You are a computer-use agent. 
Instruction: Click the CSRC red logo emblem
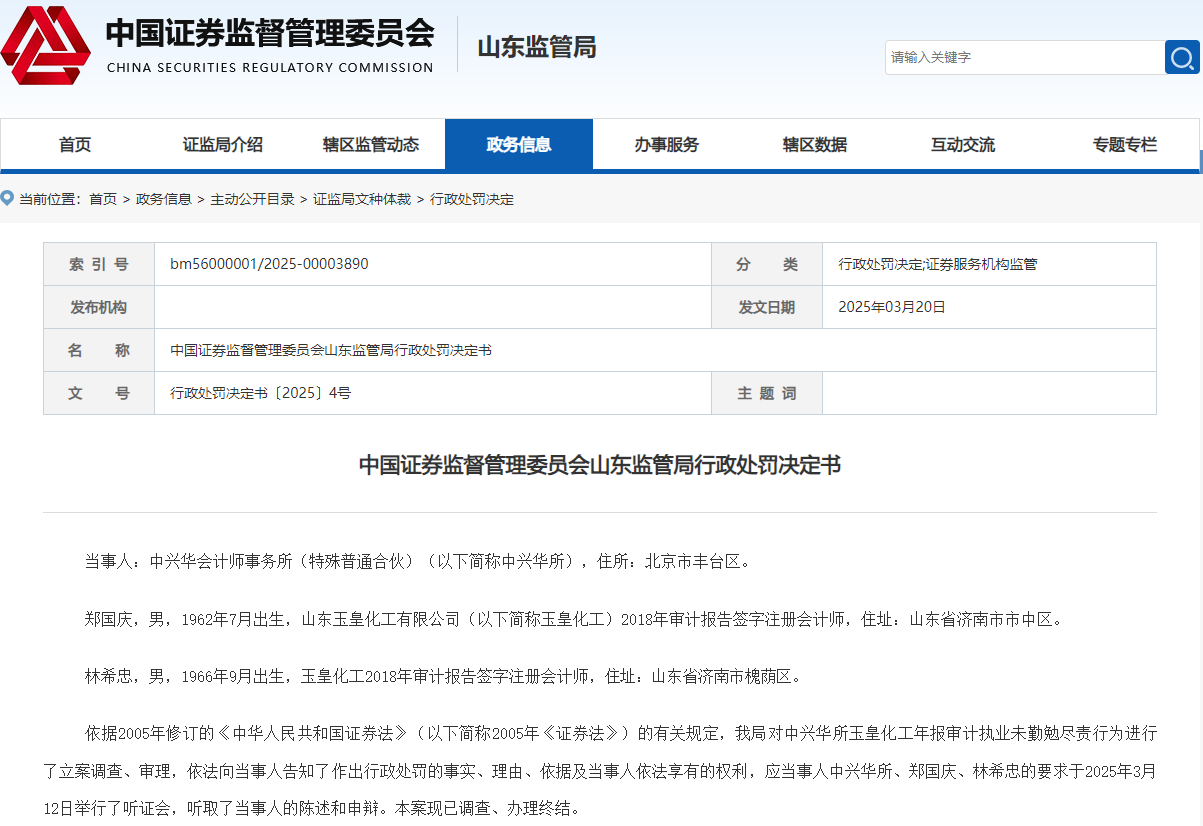[46, 45]
